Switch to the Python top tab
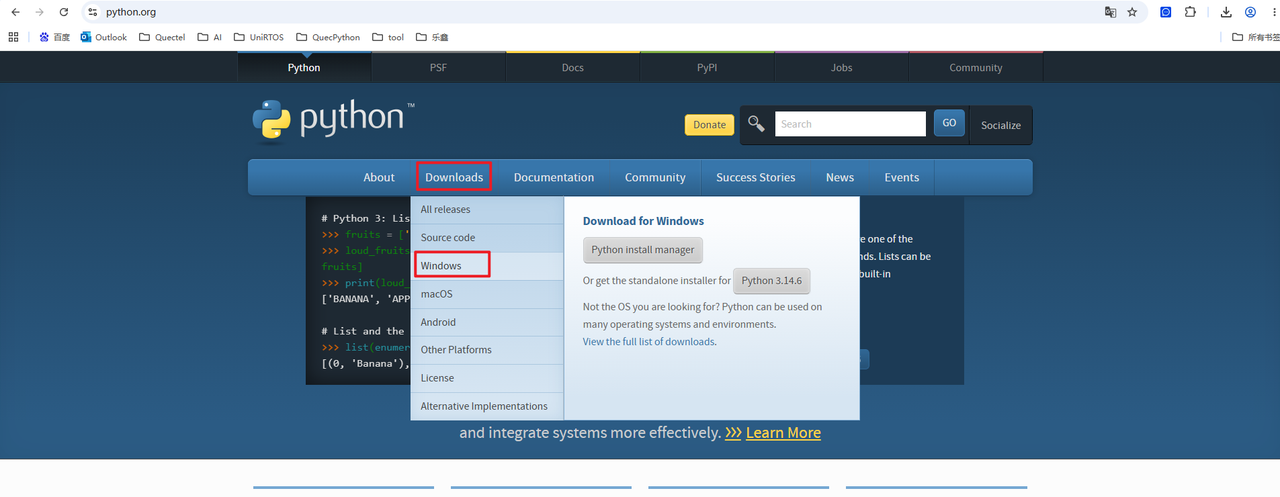Viewport: 1280px width, 497px height. pos(304,68)
